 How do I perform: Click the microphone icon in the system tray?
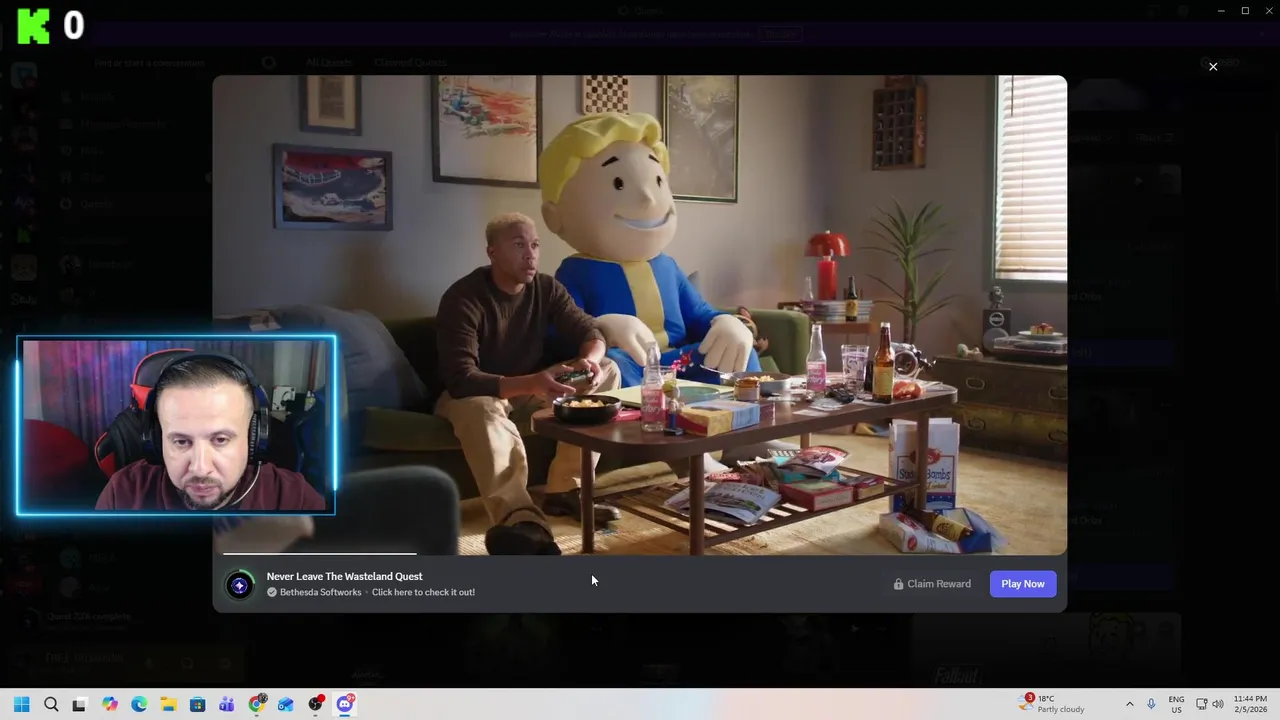coord(1152,704)
